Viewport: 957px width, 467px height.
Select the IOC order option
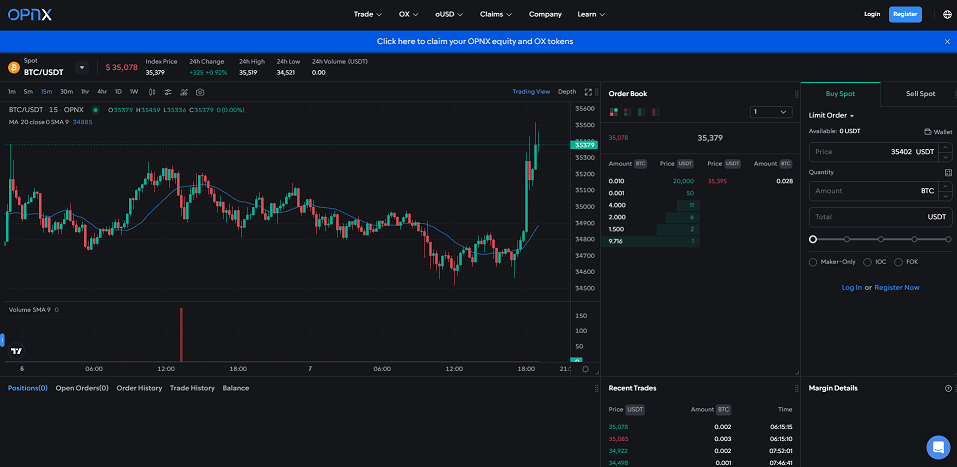pos(867,262)
